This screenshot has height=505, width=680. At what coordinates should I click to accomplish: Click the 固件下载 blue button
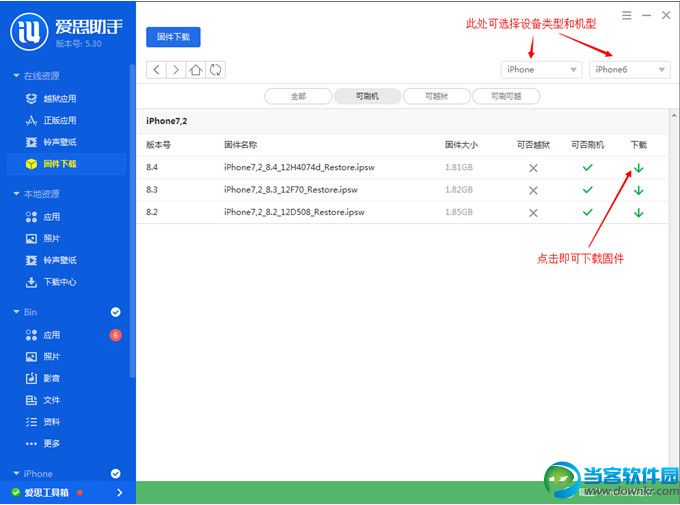click(173, 37)
